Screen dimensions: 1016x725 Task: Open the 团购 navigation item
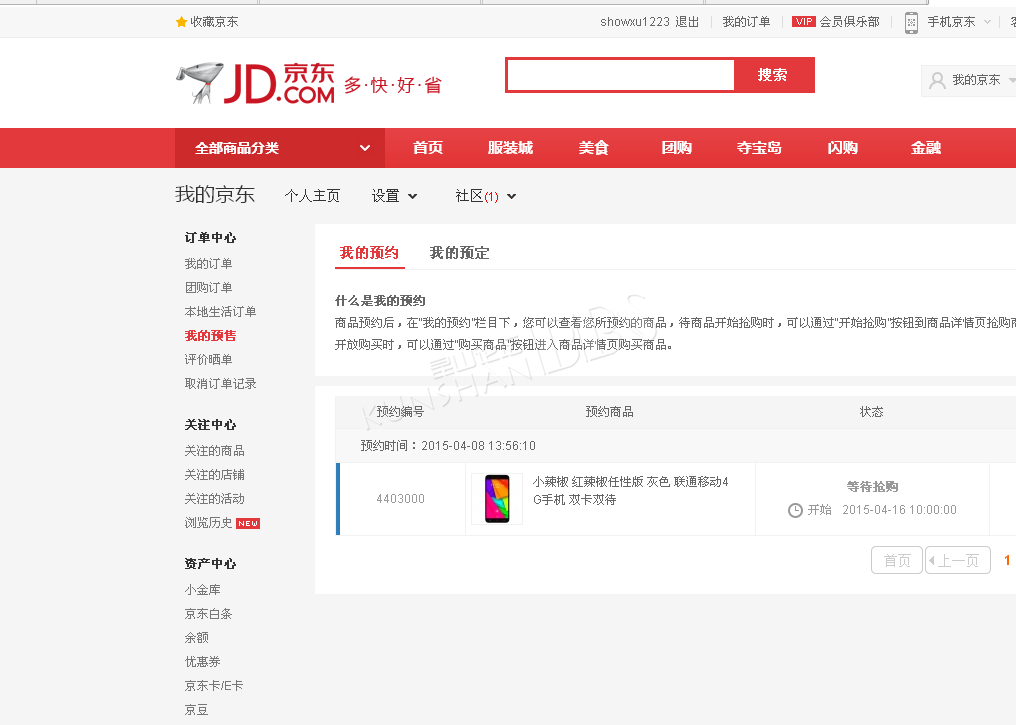coord(676,148)
